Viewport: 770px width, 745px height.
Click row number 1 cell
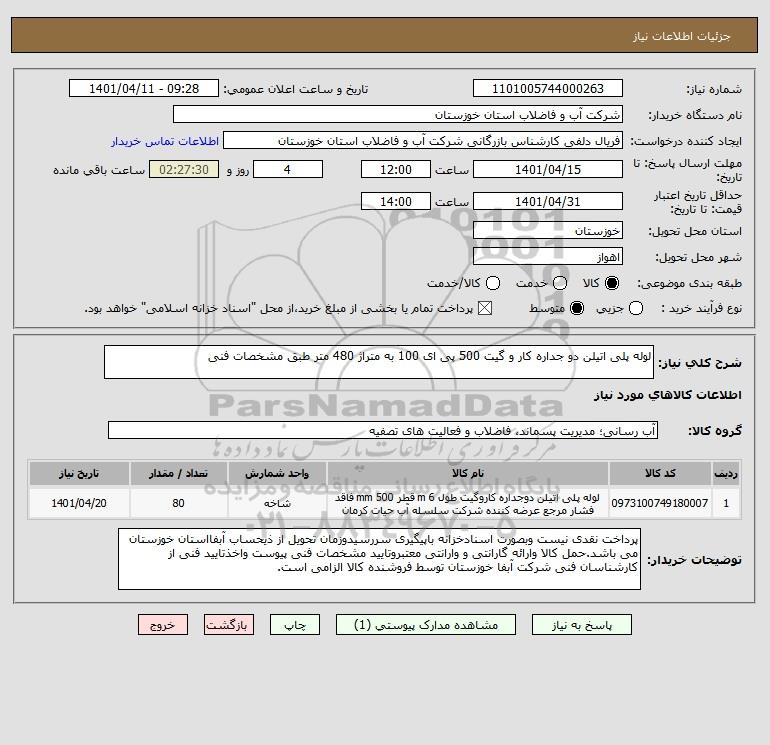726,503
